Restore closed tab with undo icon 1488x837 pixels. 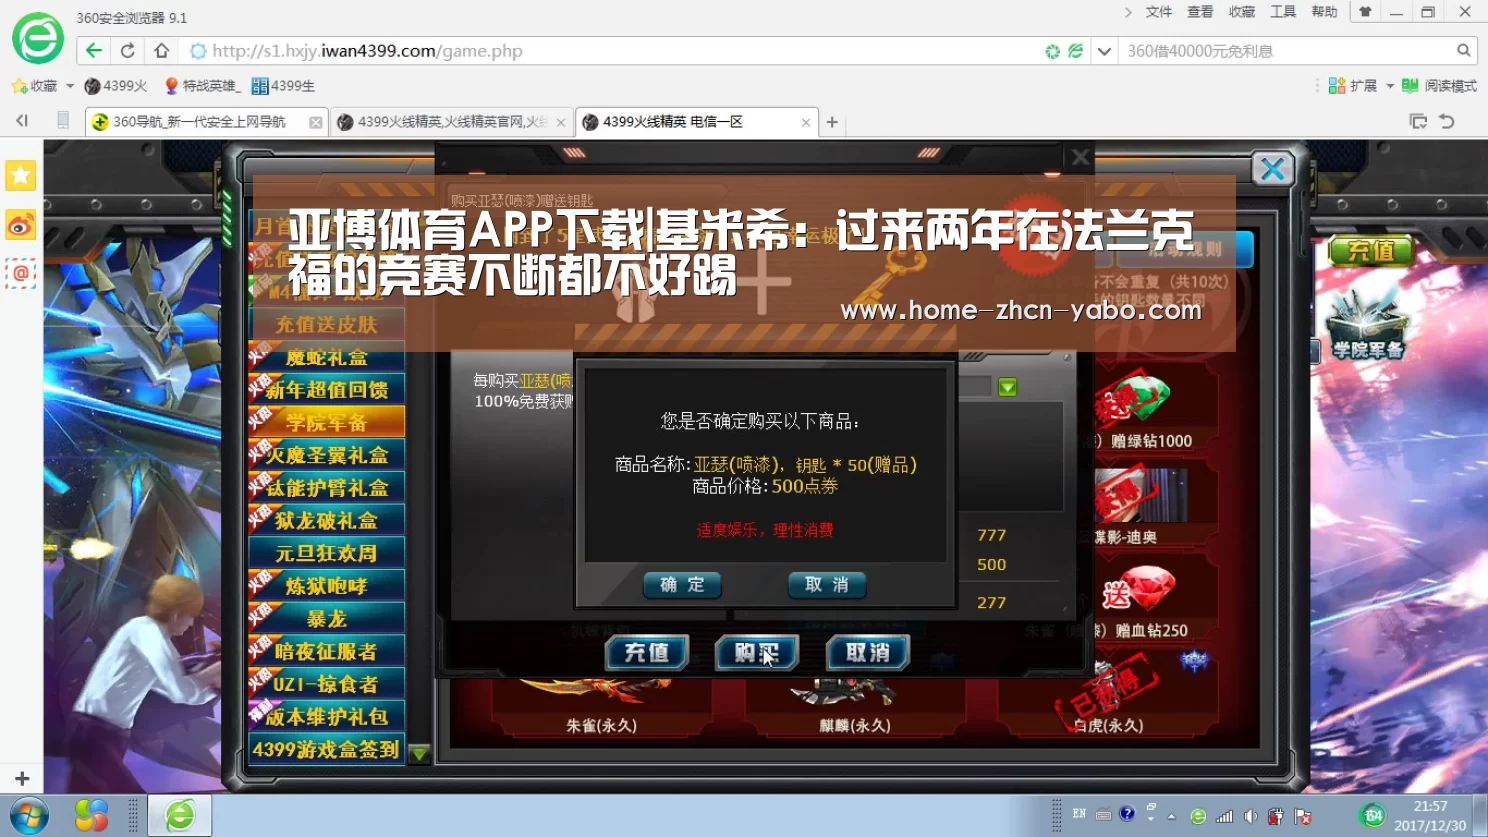pos(1447,121)
